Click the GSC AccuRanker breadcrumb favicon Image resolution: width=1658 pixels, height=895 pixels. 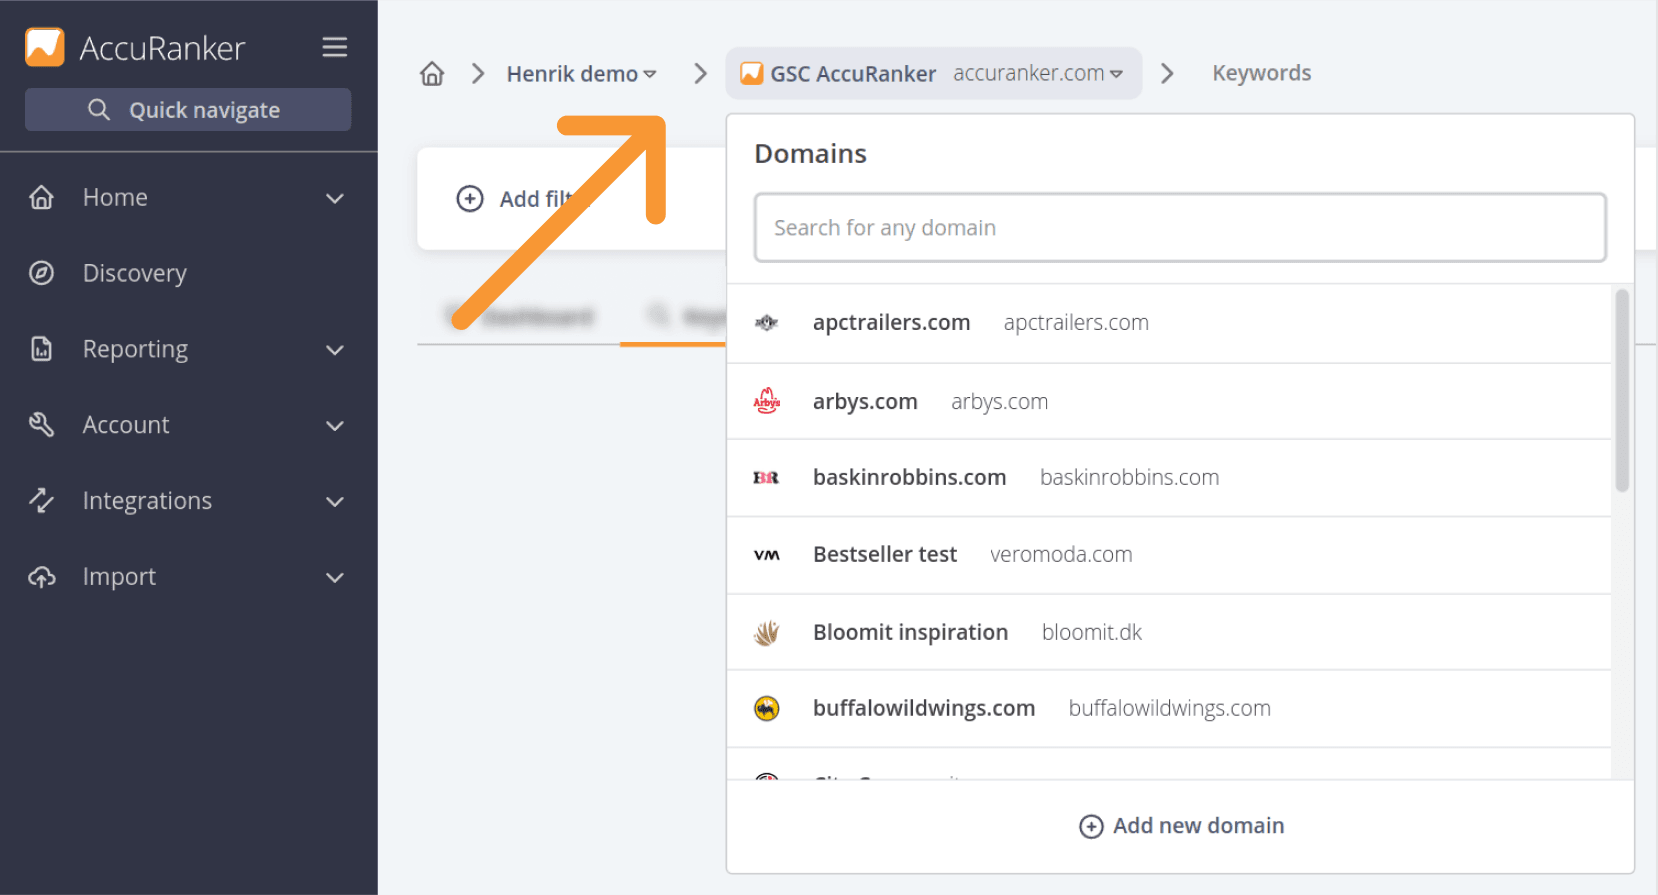pyautogui.click(x=751, y=73)
